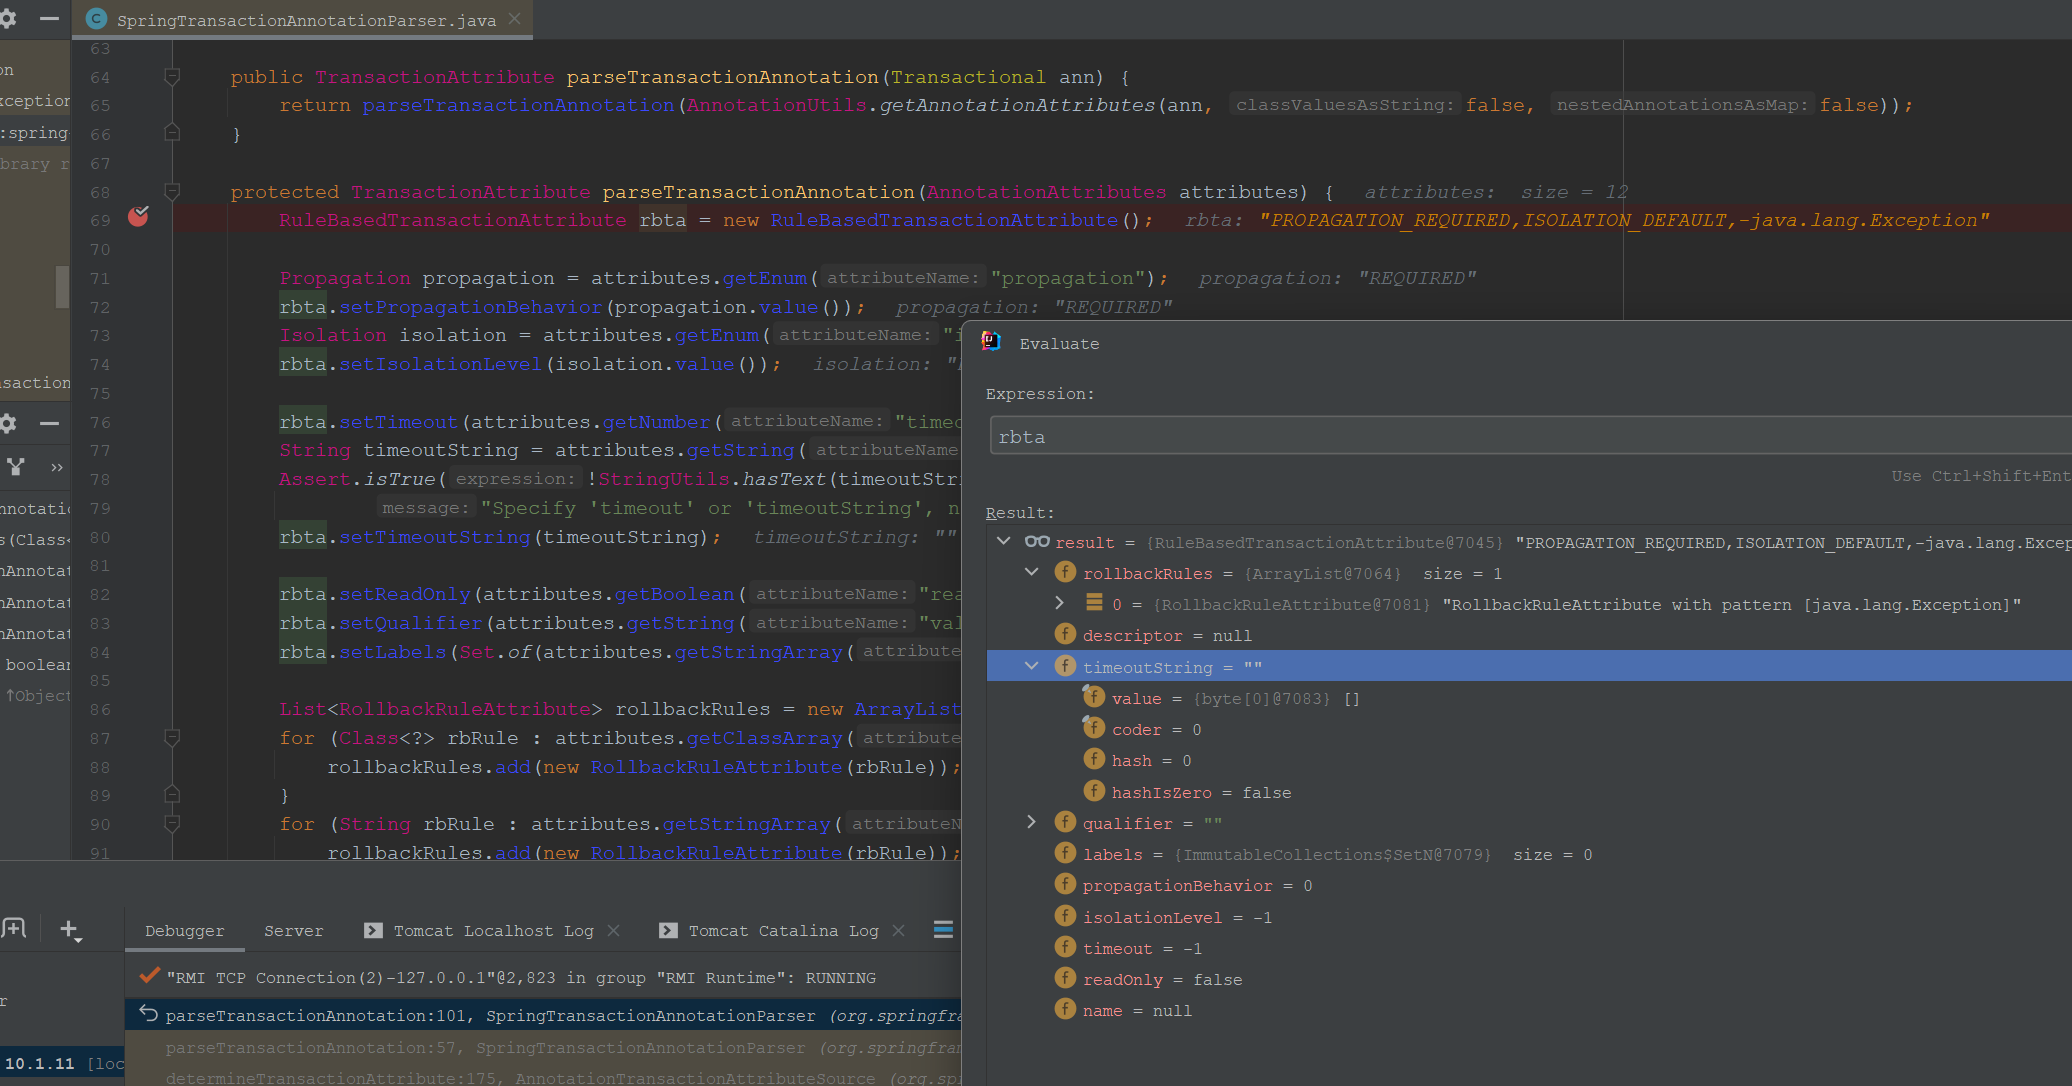
Task: Show more toolbar items with the double chevron
Action: [x=57, y=467]
